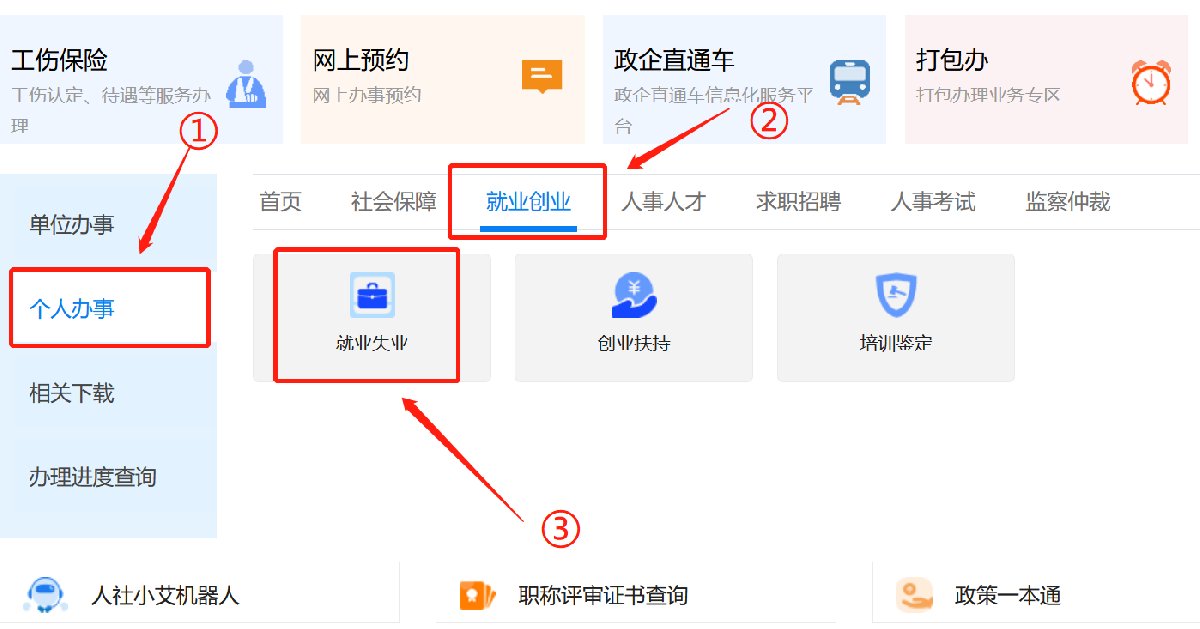This screenshot has height=629, width=1200.
Task: Open 培训鉴定 shield icon
Action: (895, 295)
